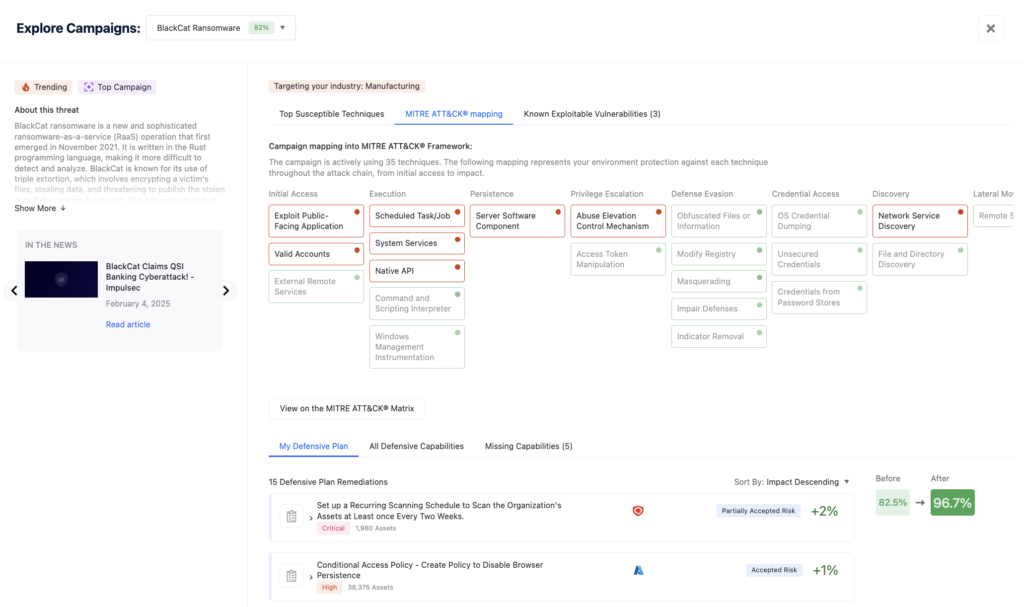
Task: Expand the Conditional Access Policy remediation
Action: [311, 577]
